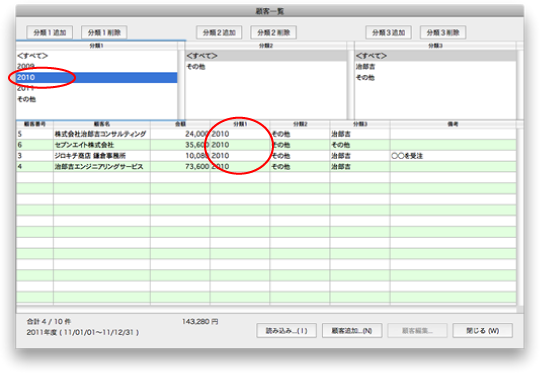540x373 pixels.
Task: Click the 分類3 list column header
Action: (435, 46)
